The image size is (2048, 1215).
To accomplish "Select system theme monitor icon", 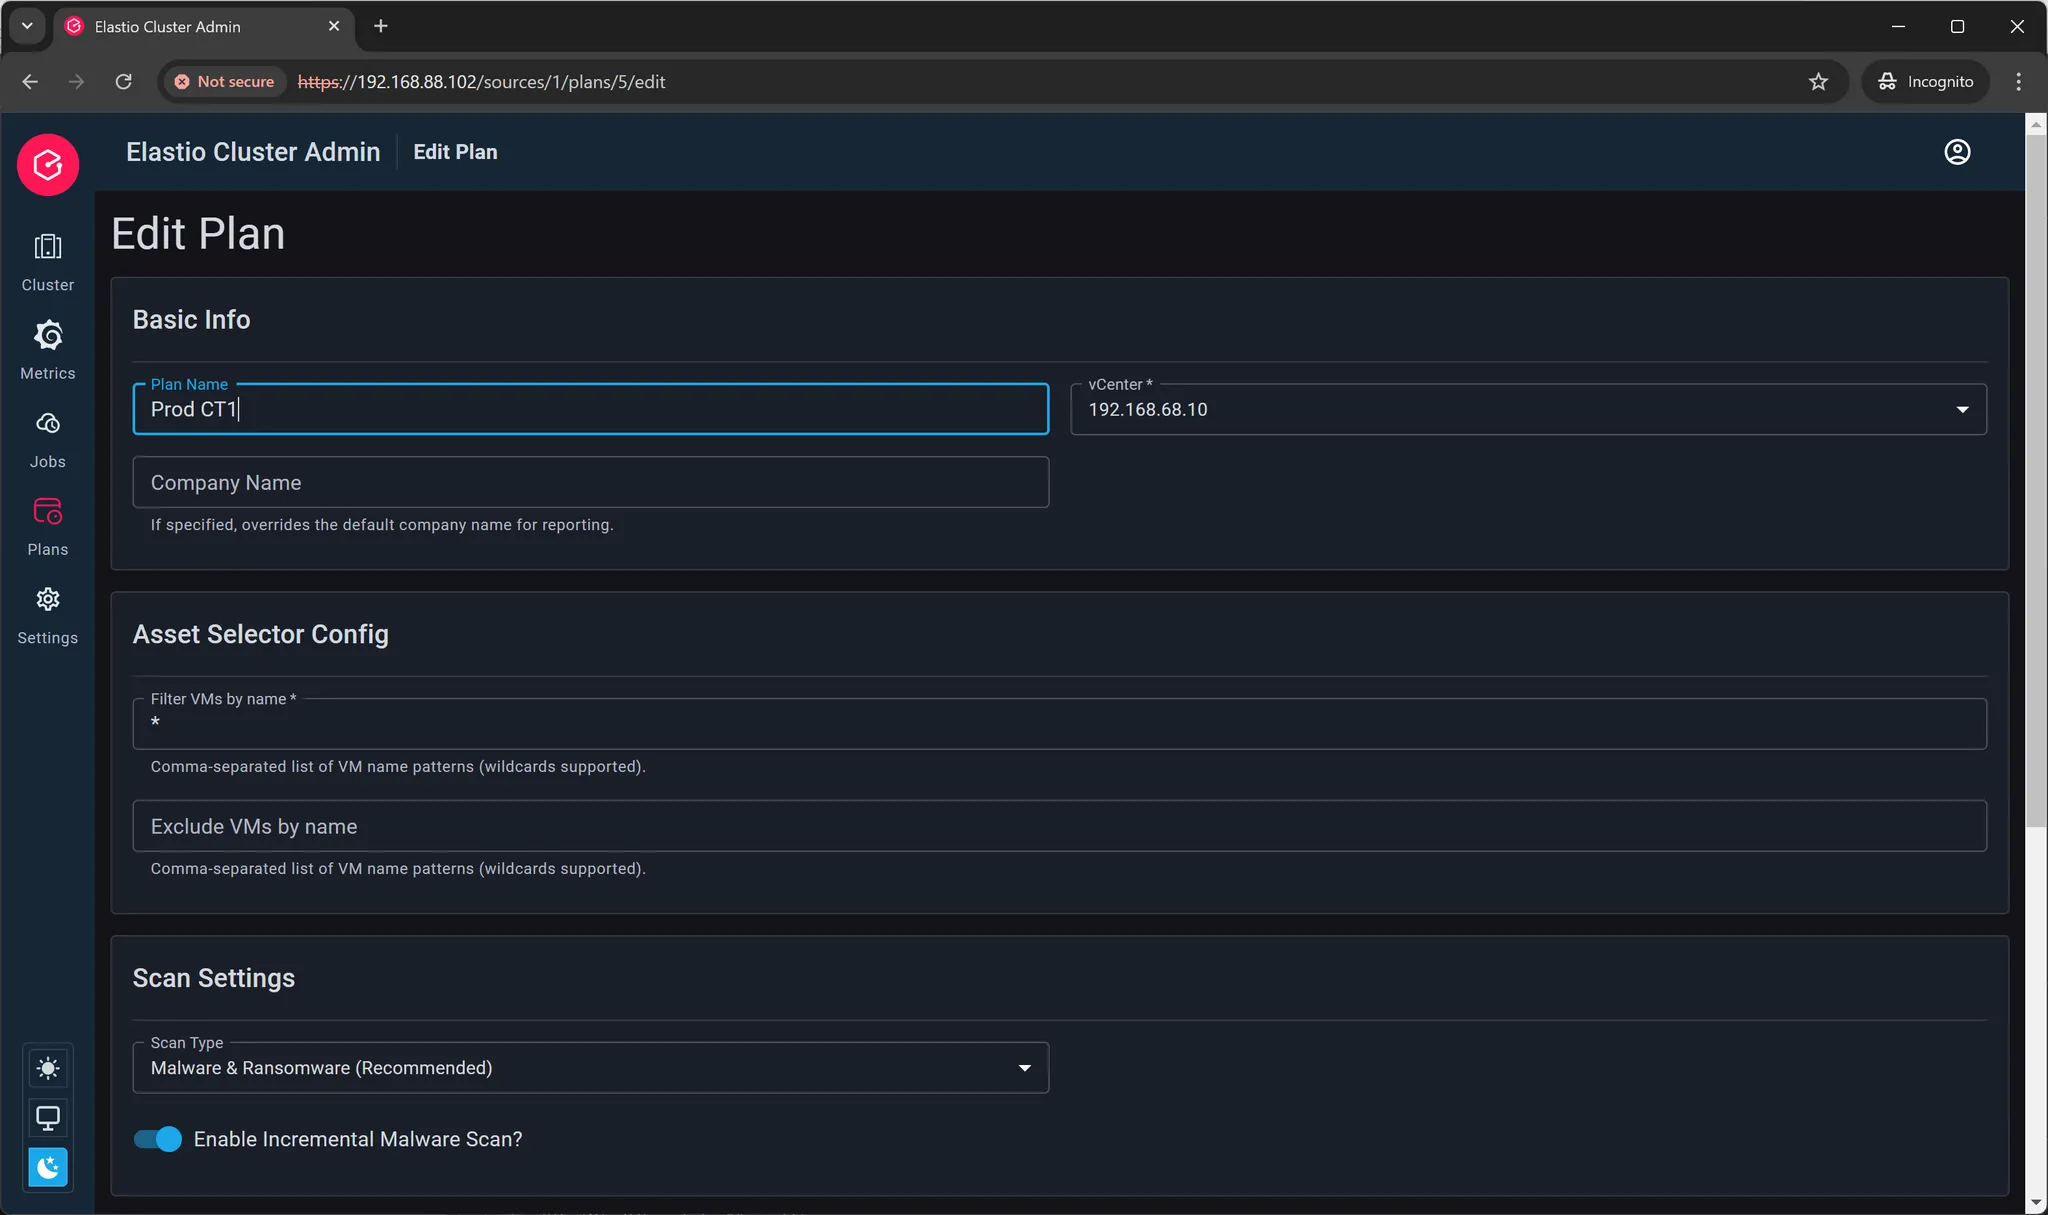I will tap(48, 1118).
